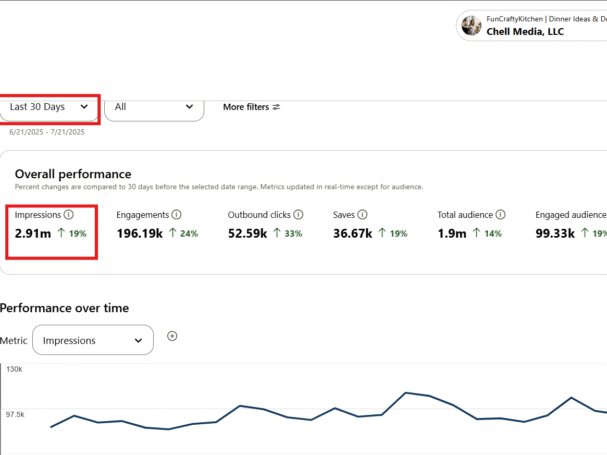Show the Total audience info icon details
The width and height of the screenshot is (607, 455).
click(500, 215)
